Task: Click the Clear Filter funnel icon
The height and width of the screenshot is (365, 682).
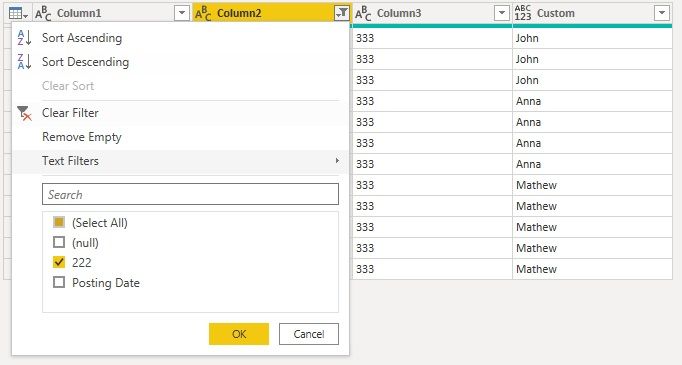Action: tap(24, 113)
